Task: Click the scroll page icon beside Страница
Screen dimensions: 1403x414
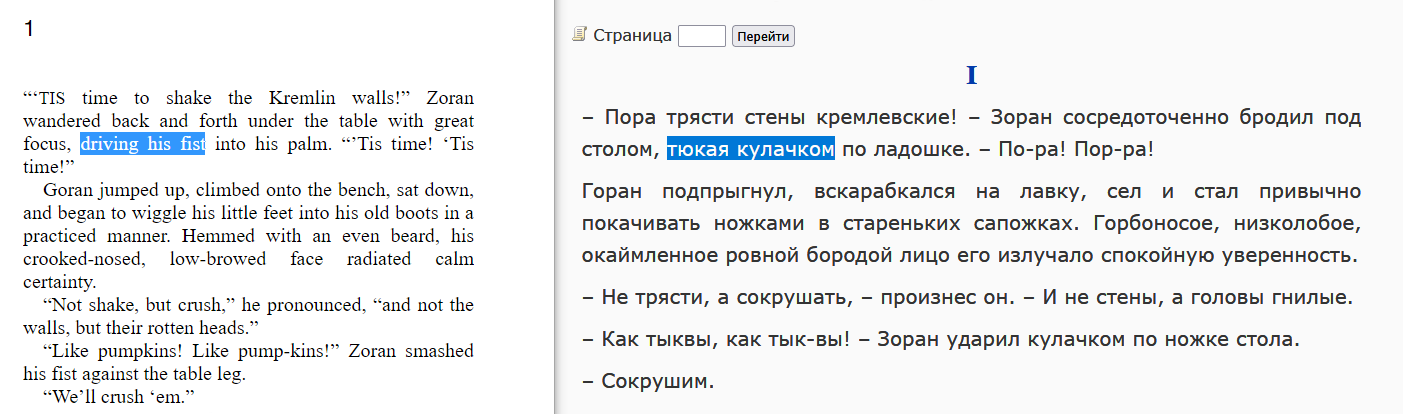Action: (579, 35)
